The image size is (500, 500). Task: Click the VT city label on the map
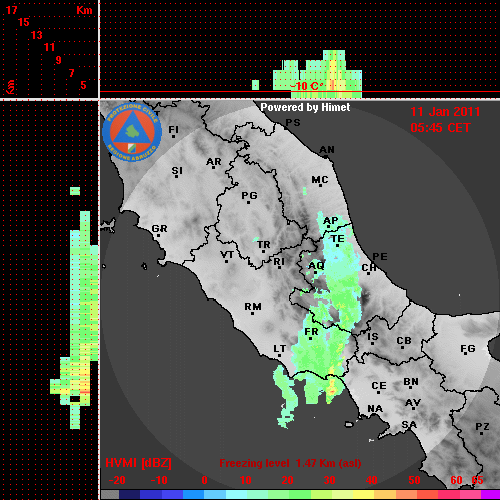pyautogui.click(x=227, y=255)
